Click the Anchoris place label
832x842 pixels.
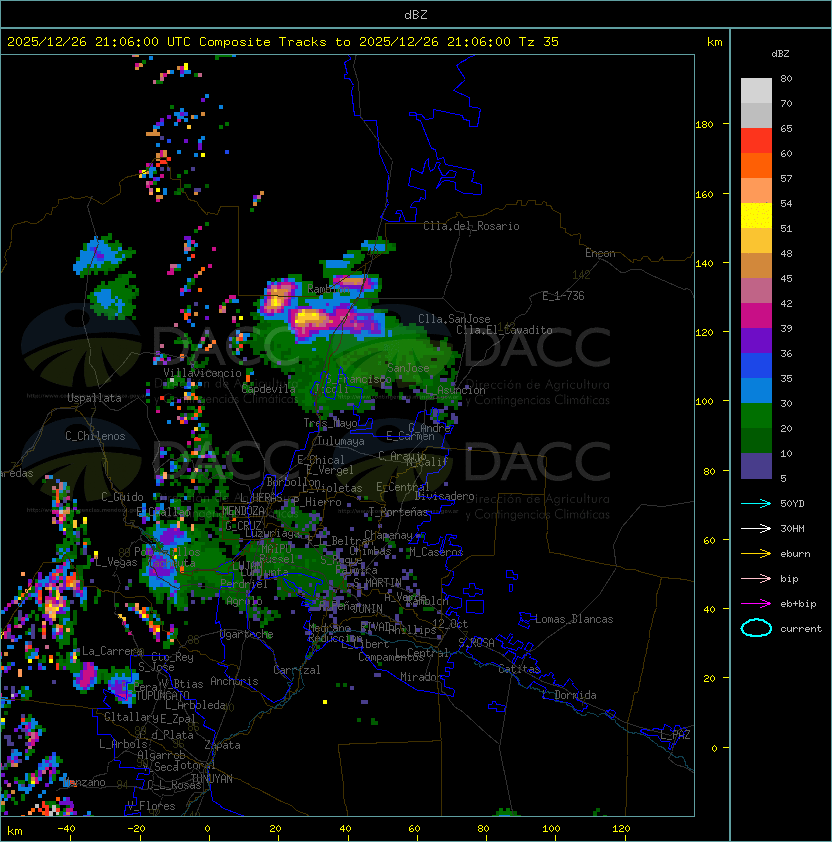(x=234, y=681)
